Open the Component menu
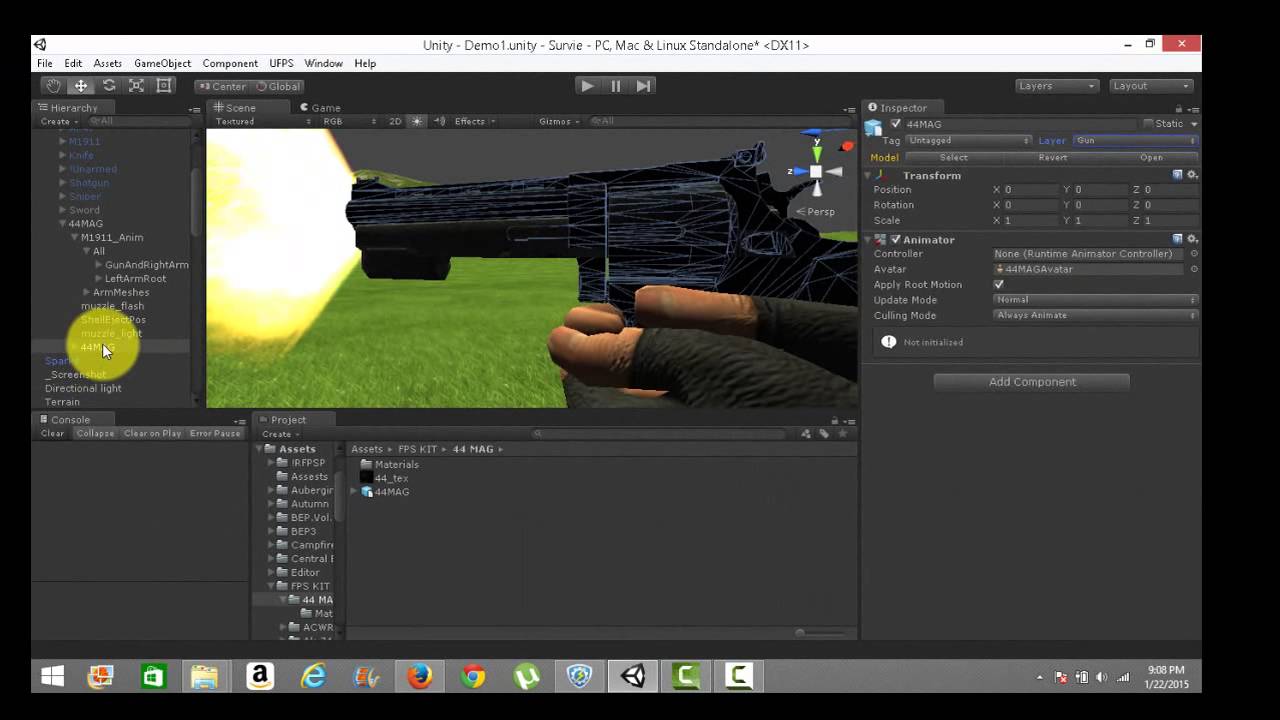The width and height of the screenshot is (1280, 720). [230, 63]
